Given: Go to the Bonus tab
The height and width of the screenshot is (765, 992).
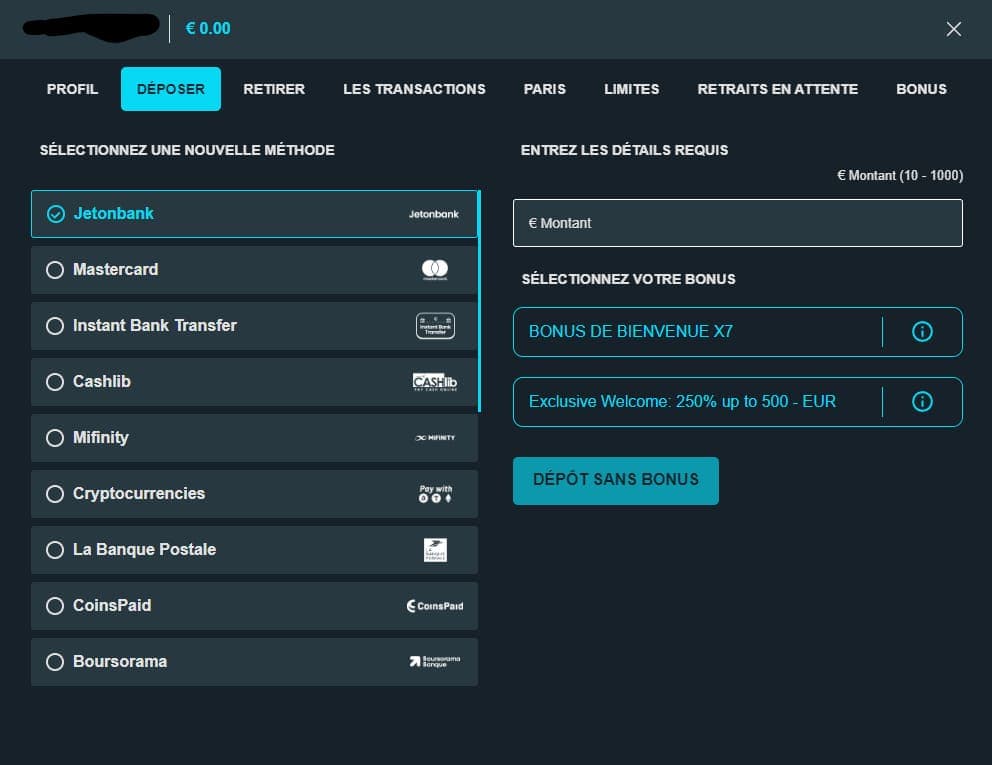Looking at the screenshot, I should (921, 89).
